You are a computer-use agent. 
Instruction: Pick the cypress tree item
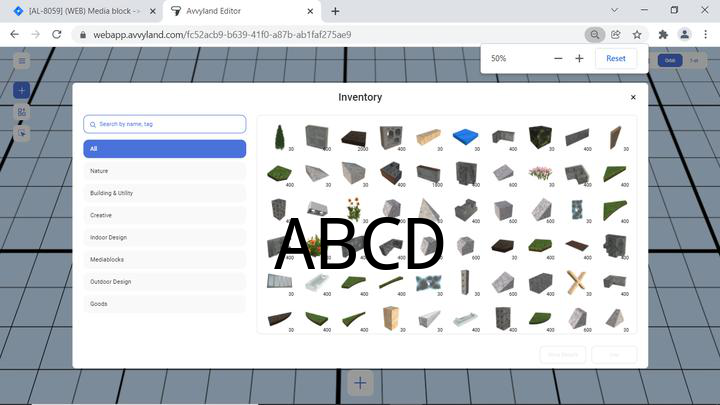(x=280, y=137)
